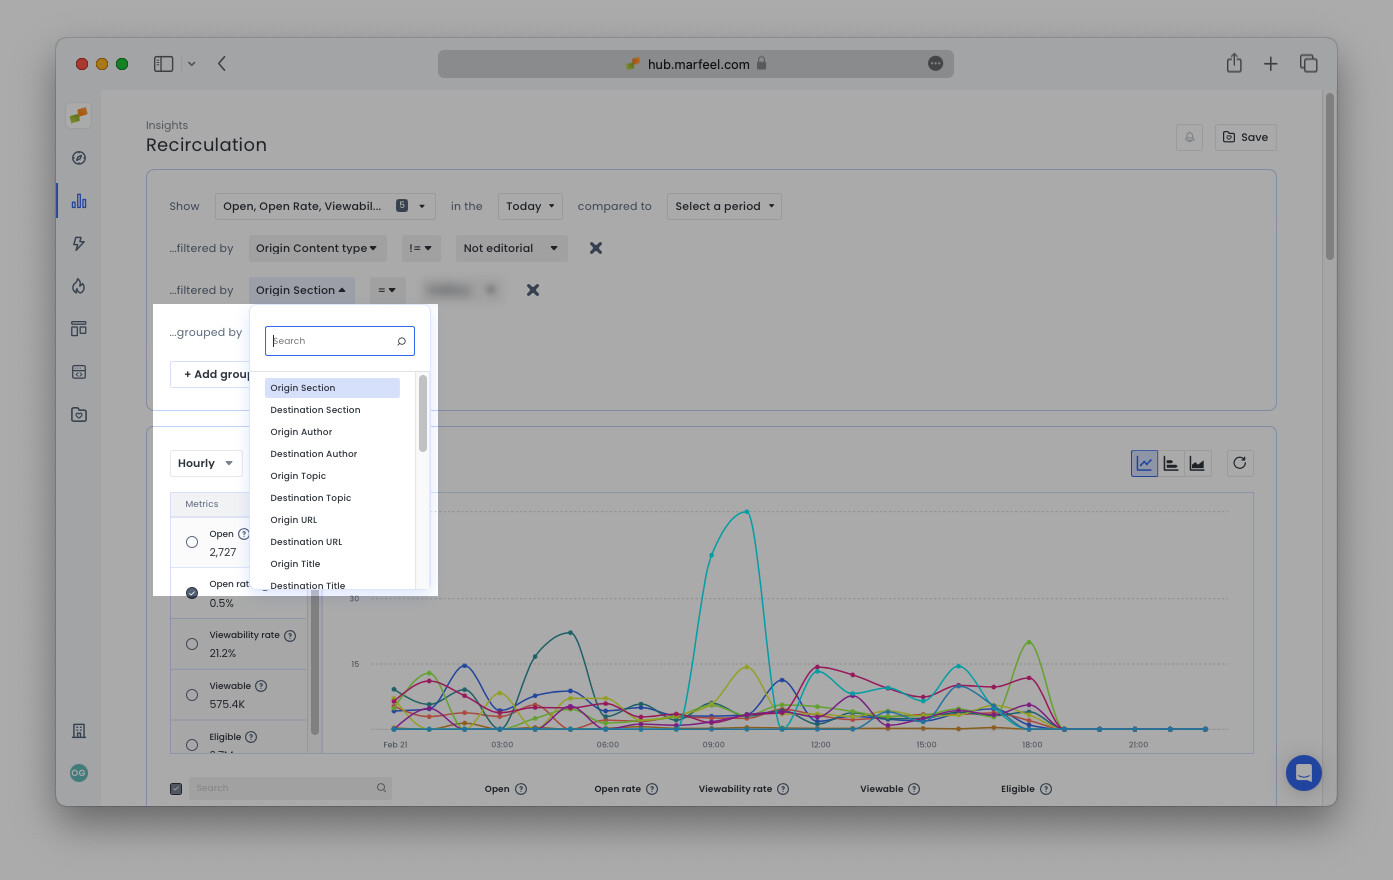Switch to the area chart visualization
Viewport: 1393px width, 880px height.
pyautogui.click(x=1197, y=462)
